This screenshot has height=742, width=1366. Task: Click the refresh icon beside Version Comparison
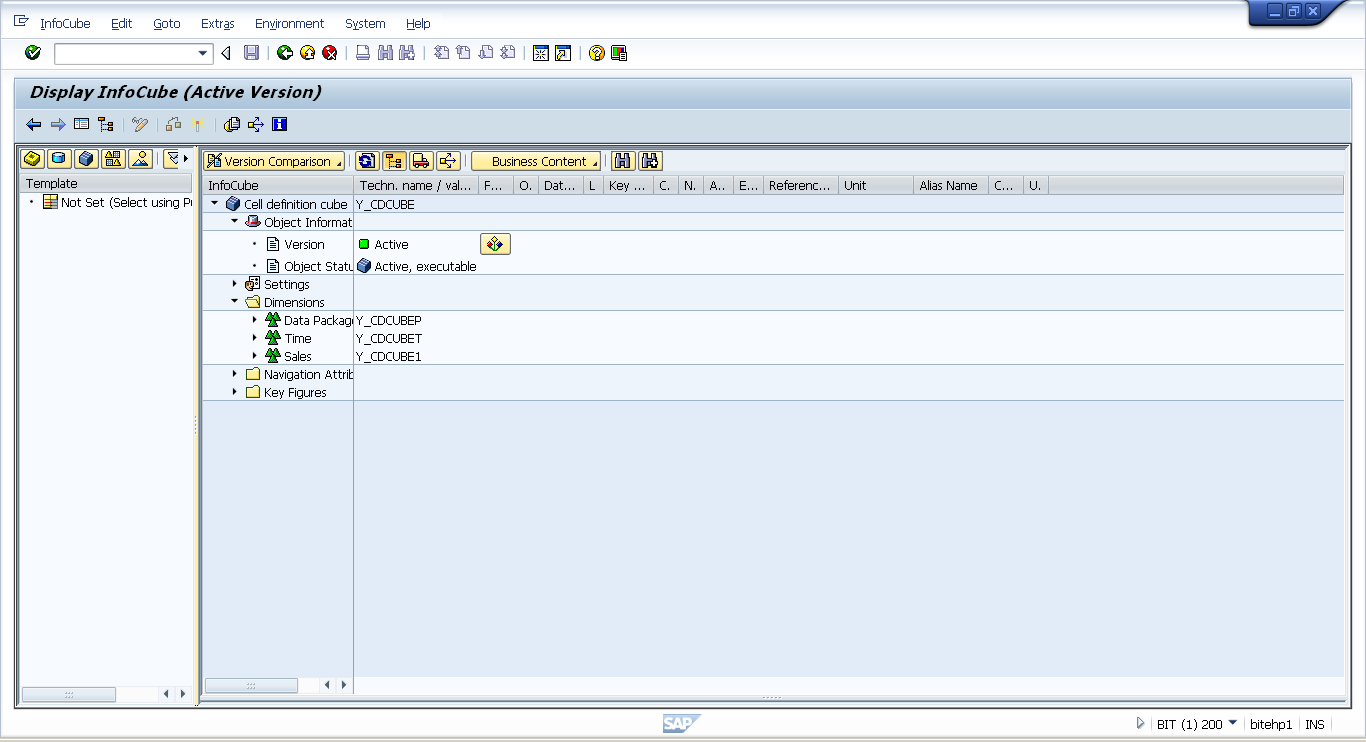(x=367, y=161)
